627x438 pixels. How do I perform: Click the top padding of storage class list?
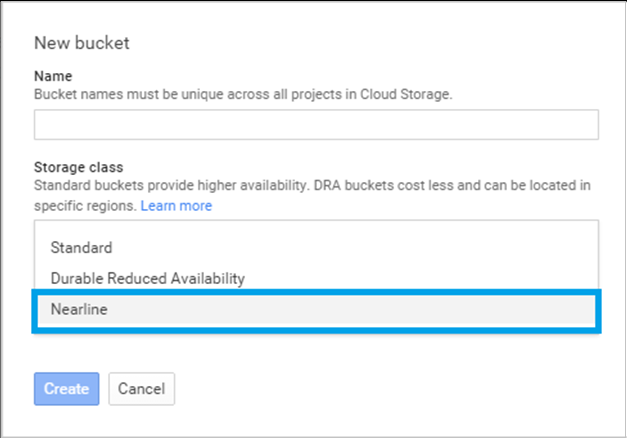pyautogui.click(x=316, y=228)
